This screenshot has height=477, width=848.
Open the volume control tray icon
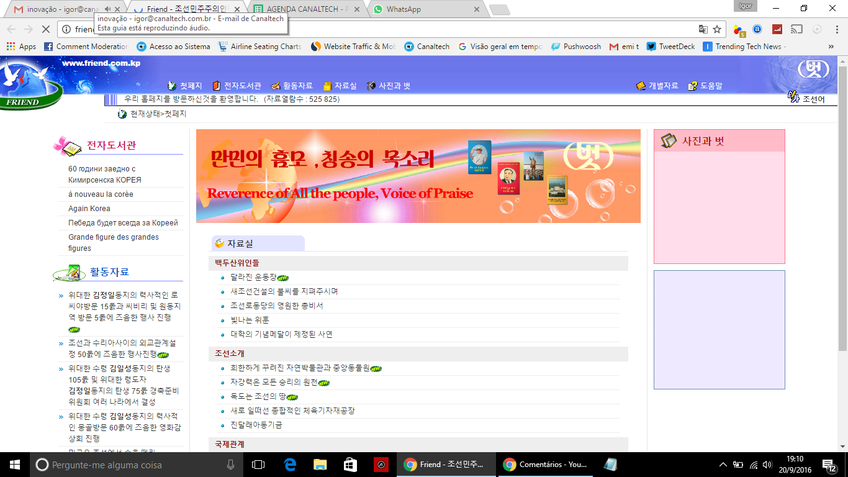(x=767, y=465)
